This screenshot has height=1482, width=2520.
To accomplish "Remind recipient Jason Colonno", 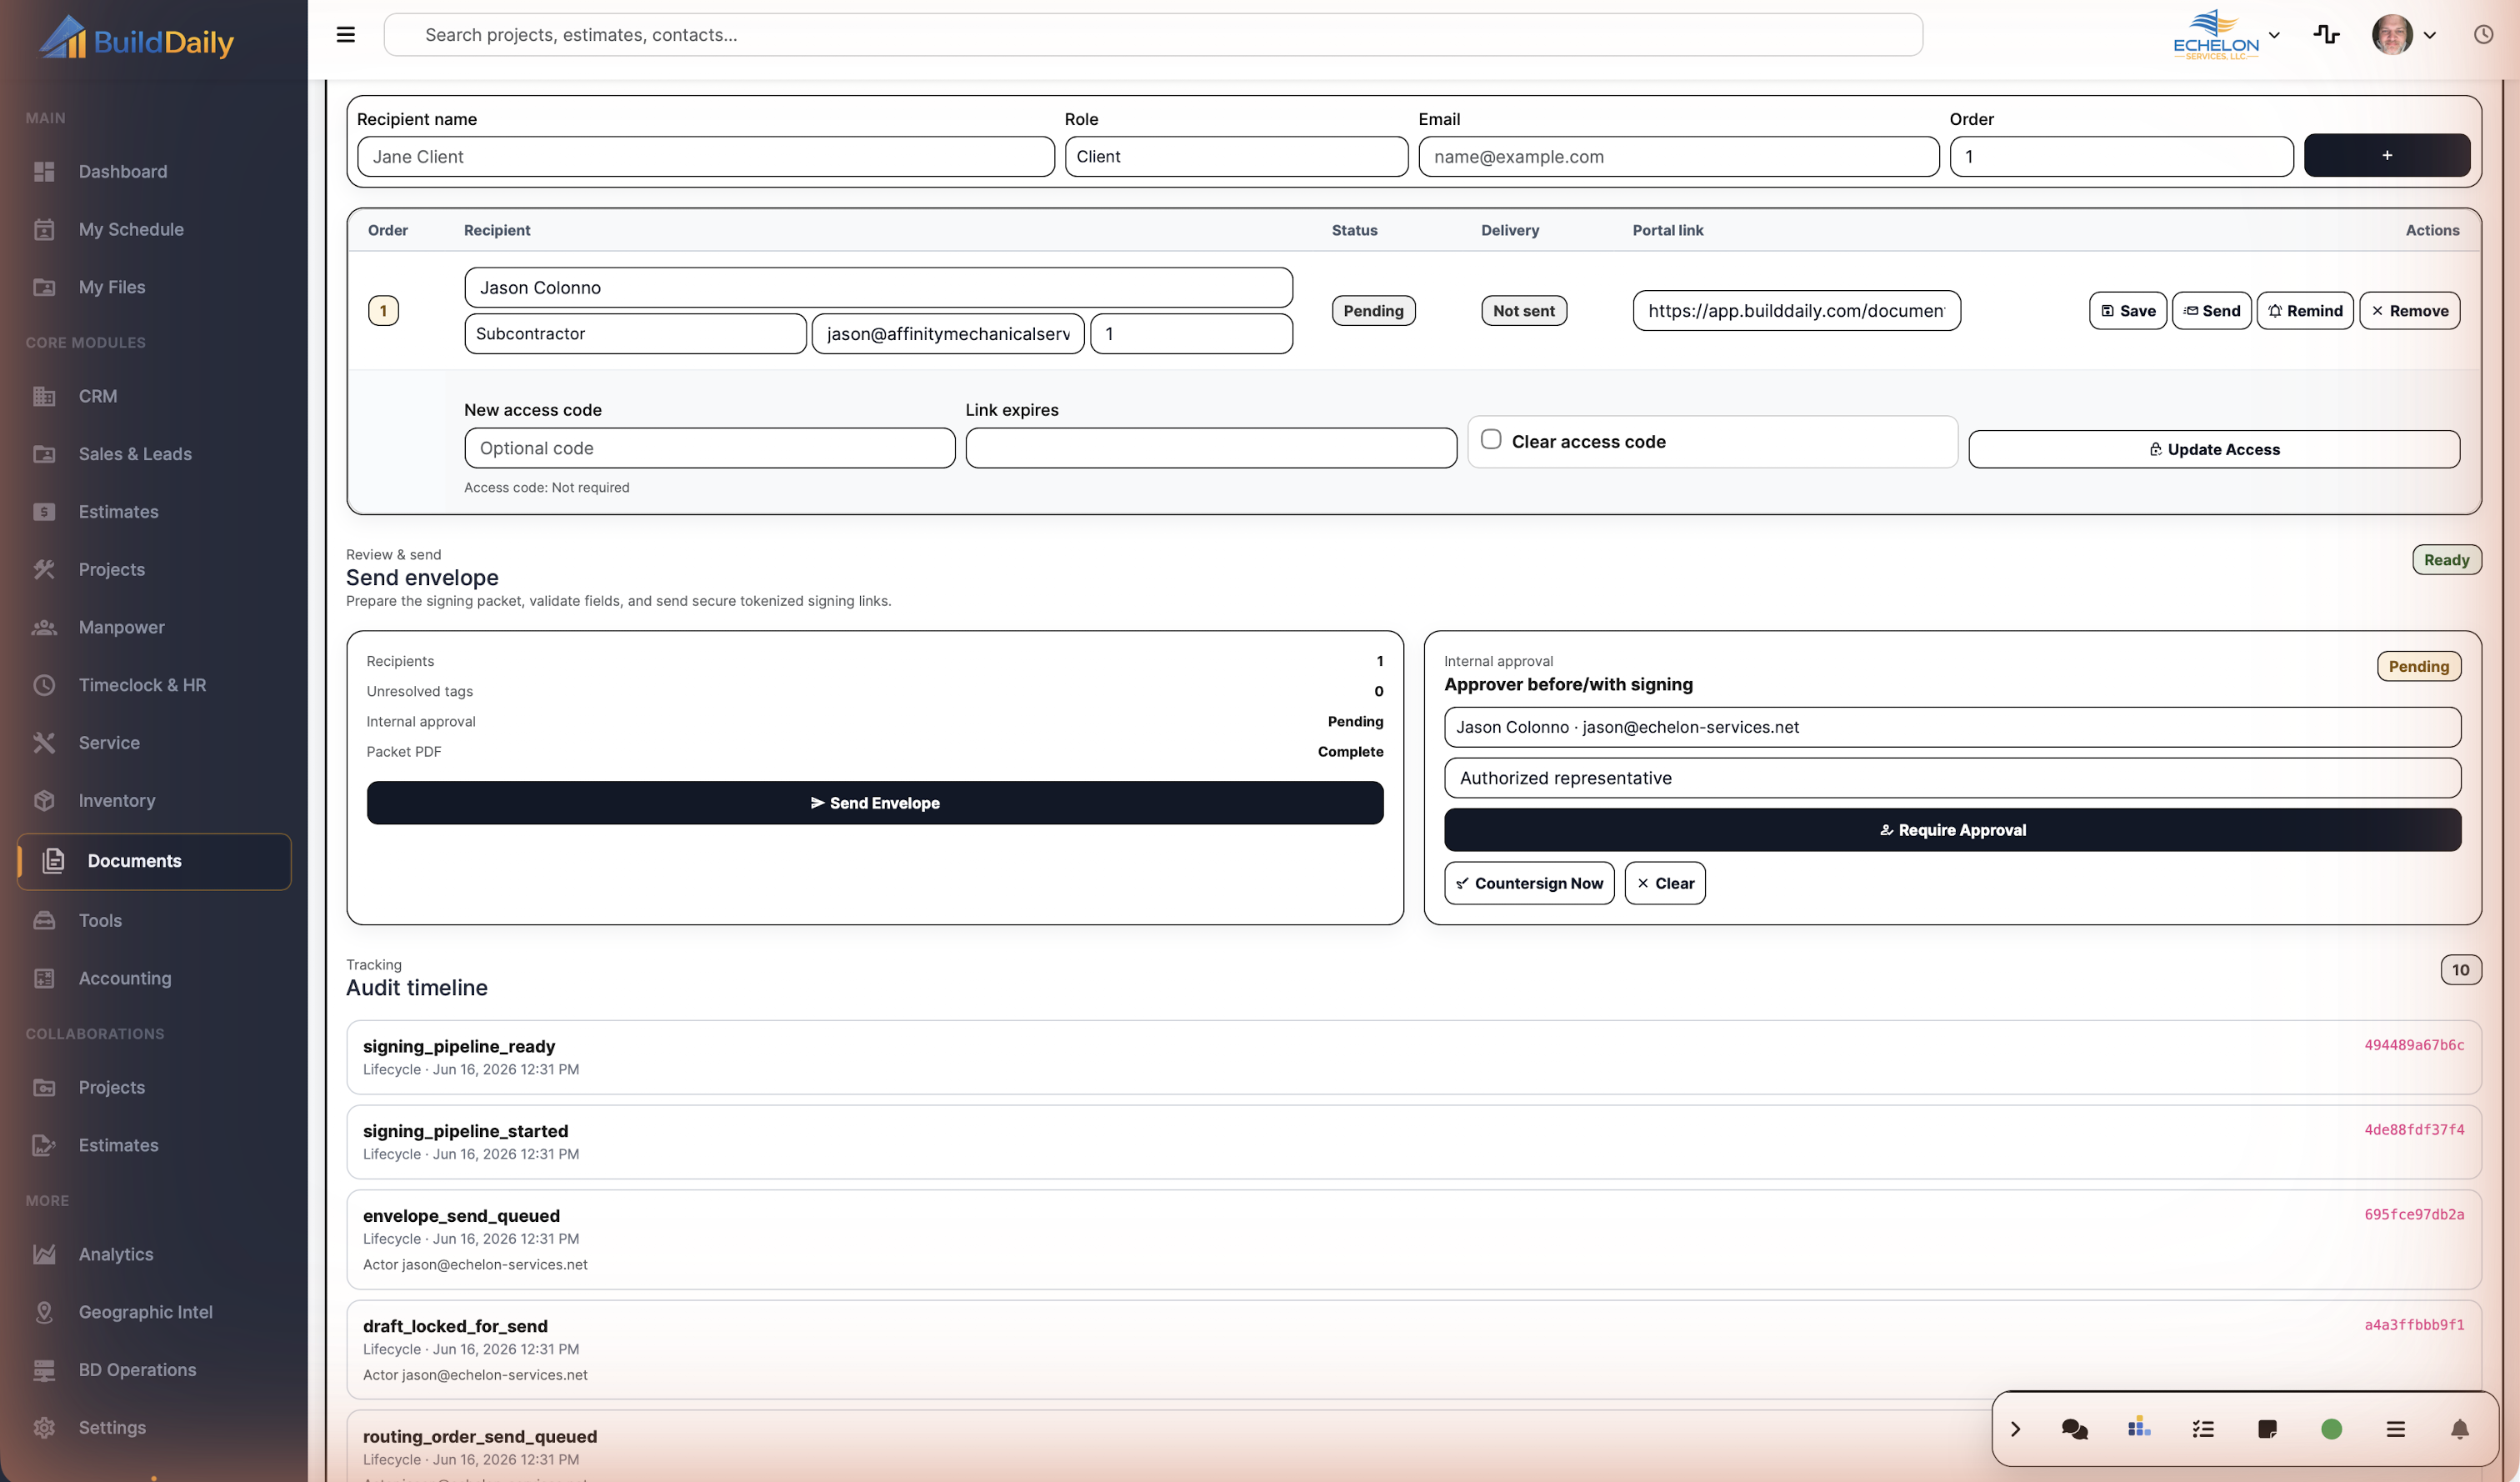I will coord(2305,311).
